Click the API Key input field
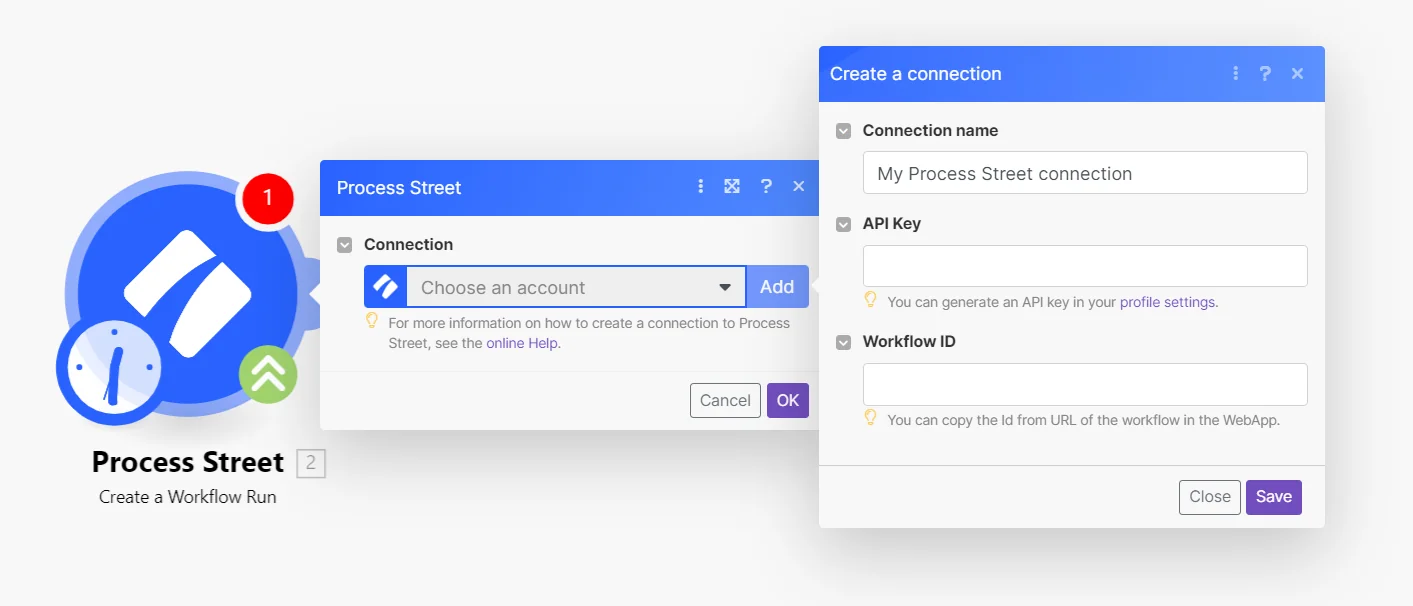This screenshot has height=606, width=1413. (1085, 266)
